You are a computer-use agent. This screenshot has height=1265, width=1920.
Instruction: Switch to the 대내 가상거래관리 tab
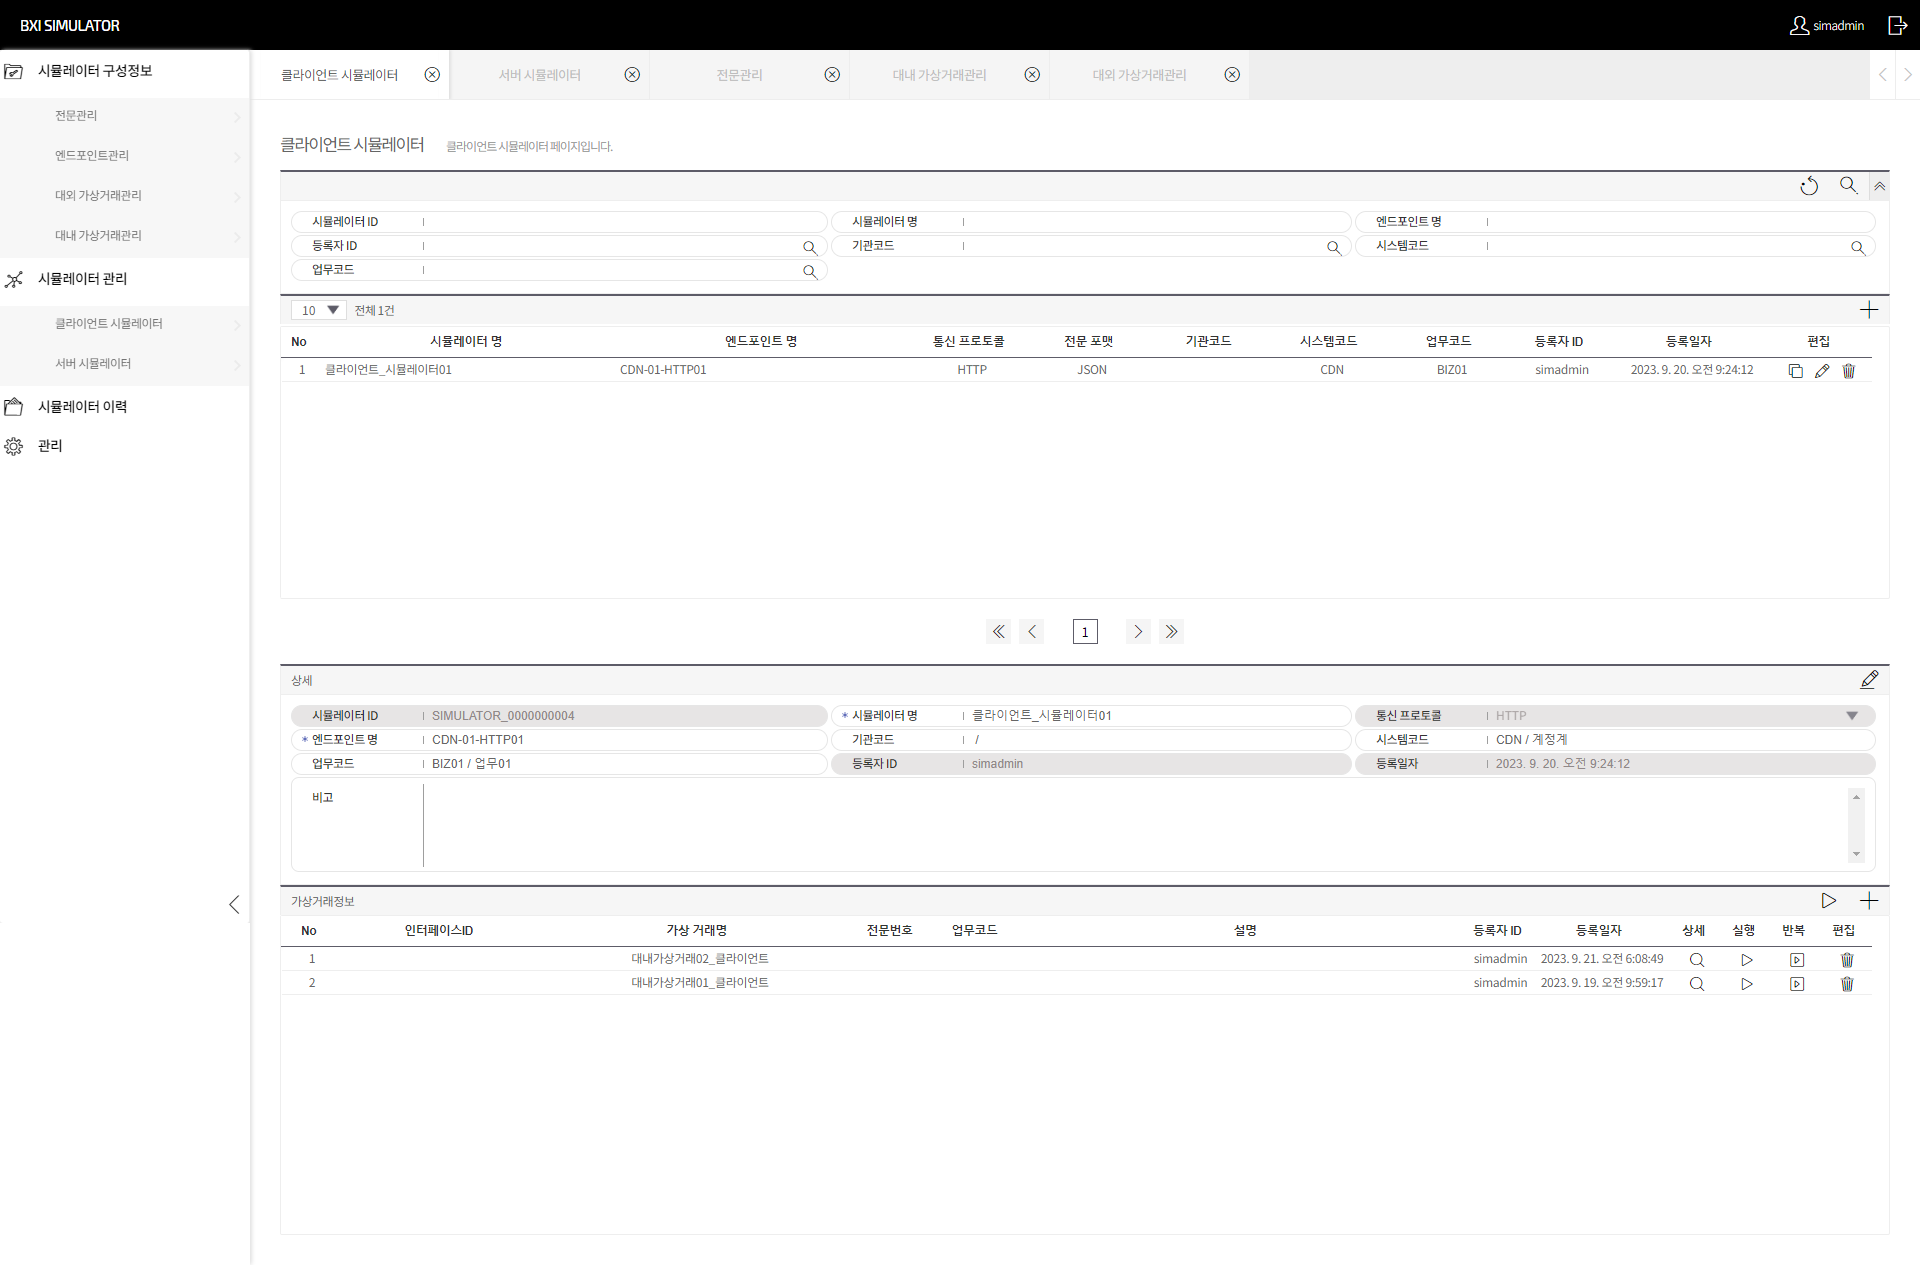tap(939, 75)
